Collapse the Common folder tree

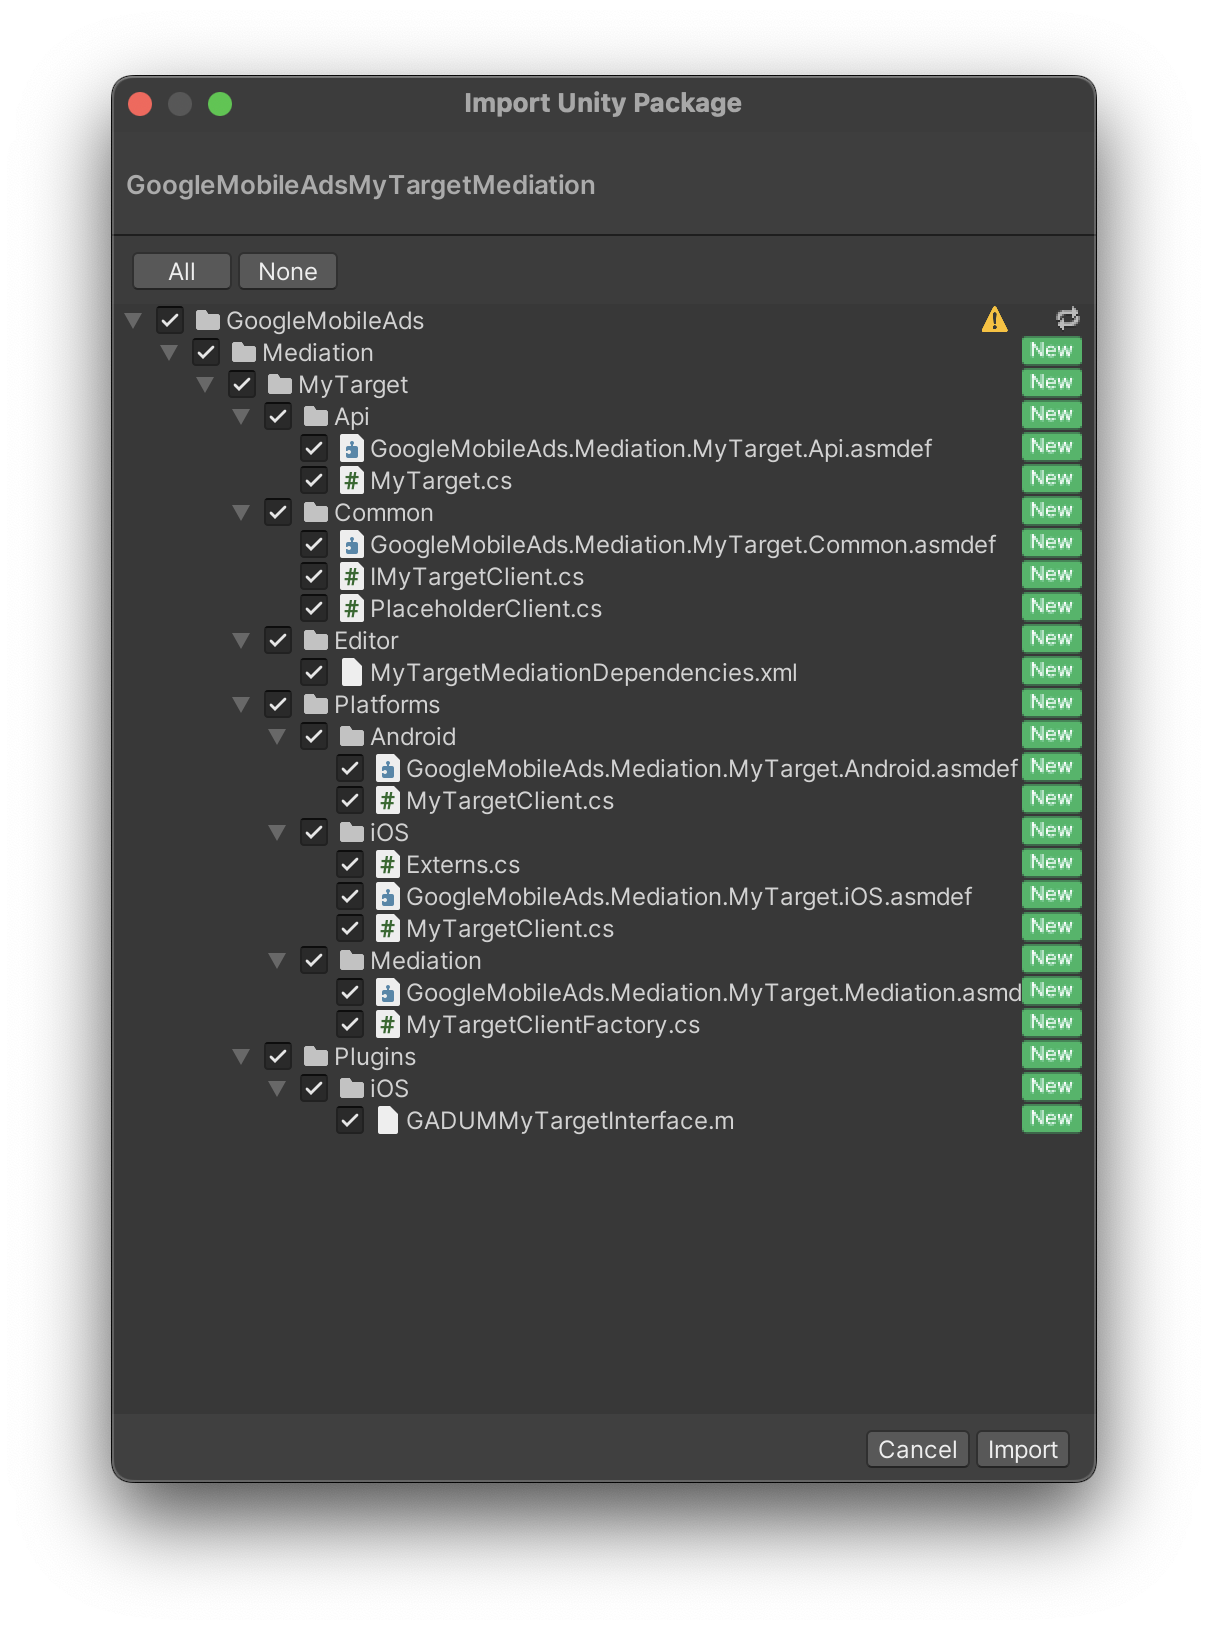tap(241, 513)
